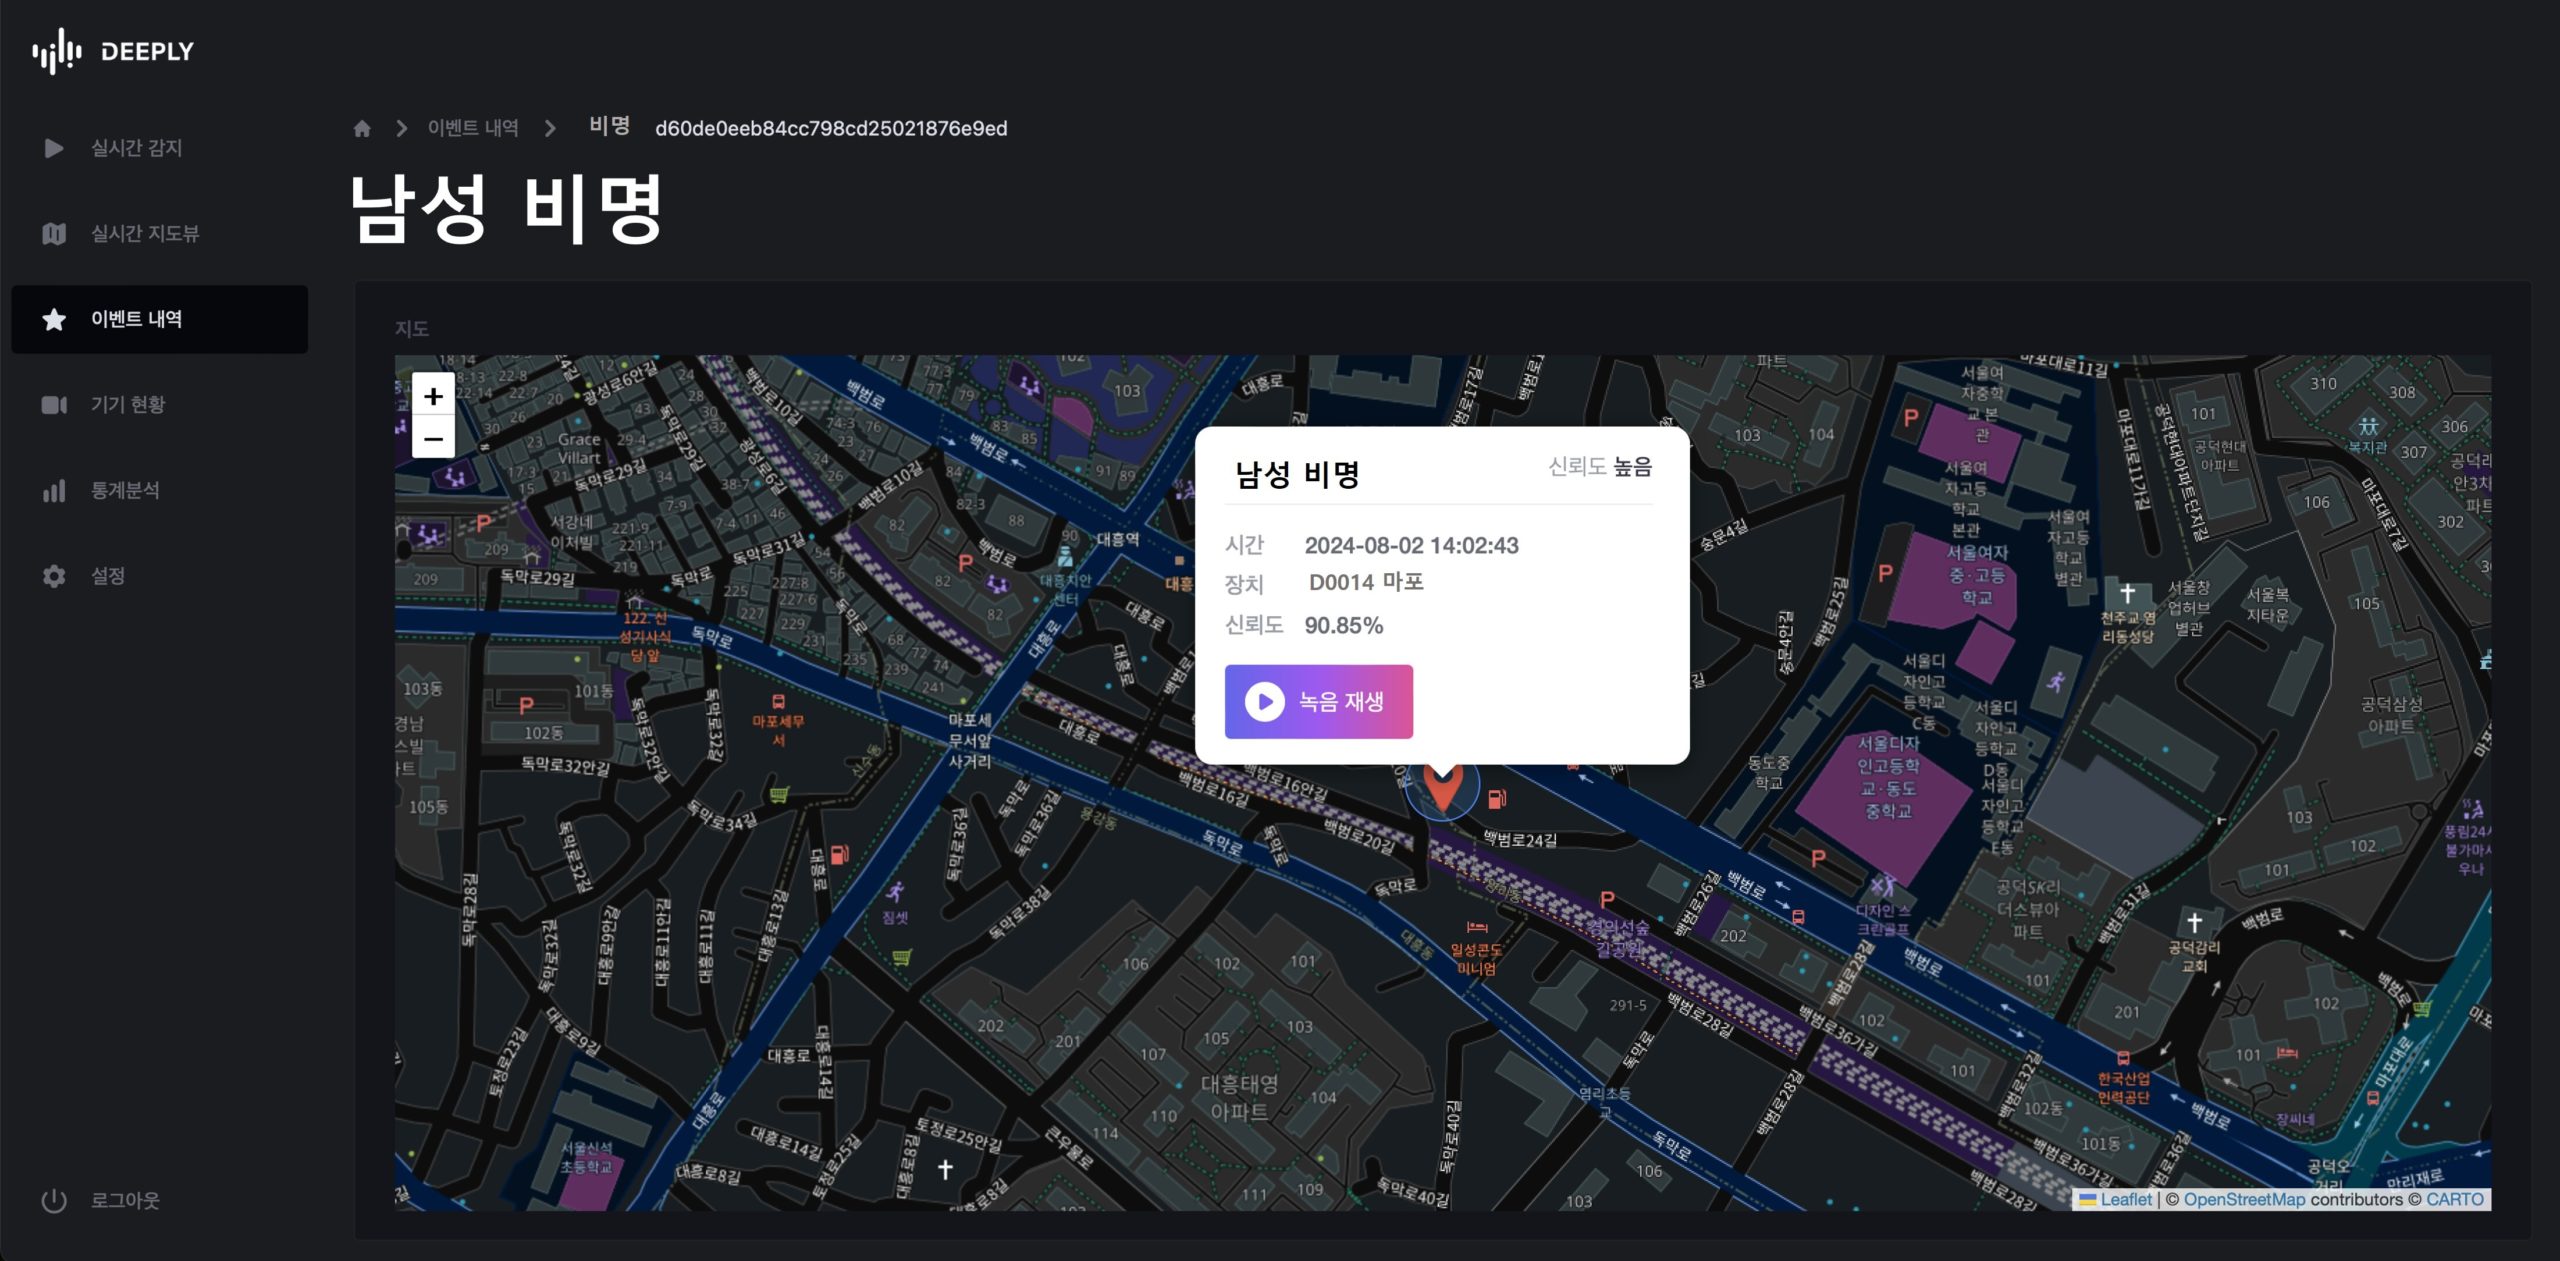Click the map icon next to 실시간 지도뷰
The image size is (2560, 1261).
[54, 233]
